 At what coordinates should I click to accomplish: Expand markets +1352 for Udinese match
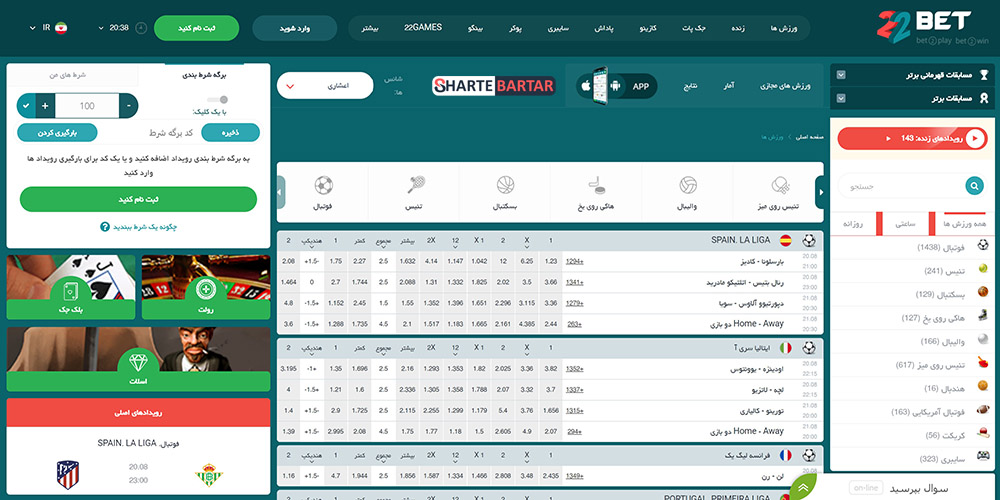coord(575,369)
